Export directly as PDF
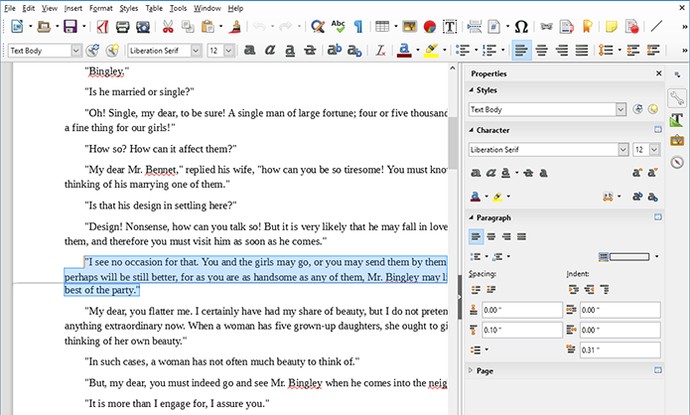Screen dimensions: 690x415 pyautogui.click(x=103, y=27)
